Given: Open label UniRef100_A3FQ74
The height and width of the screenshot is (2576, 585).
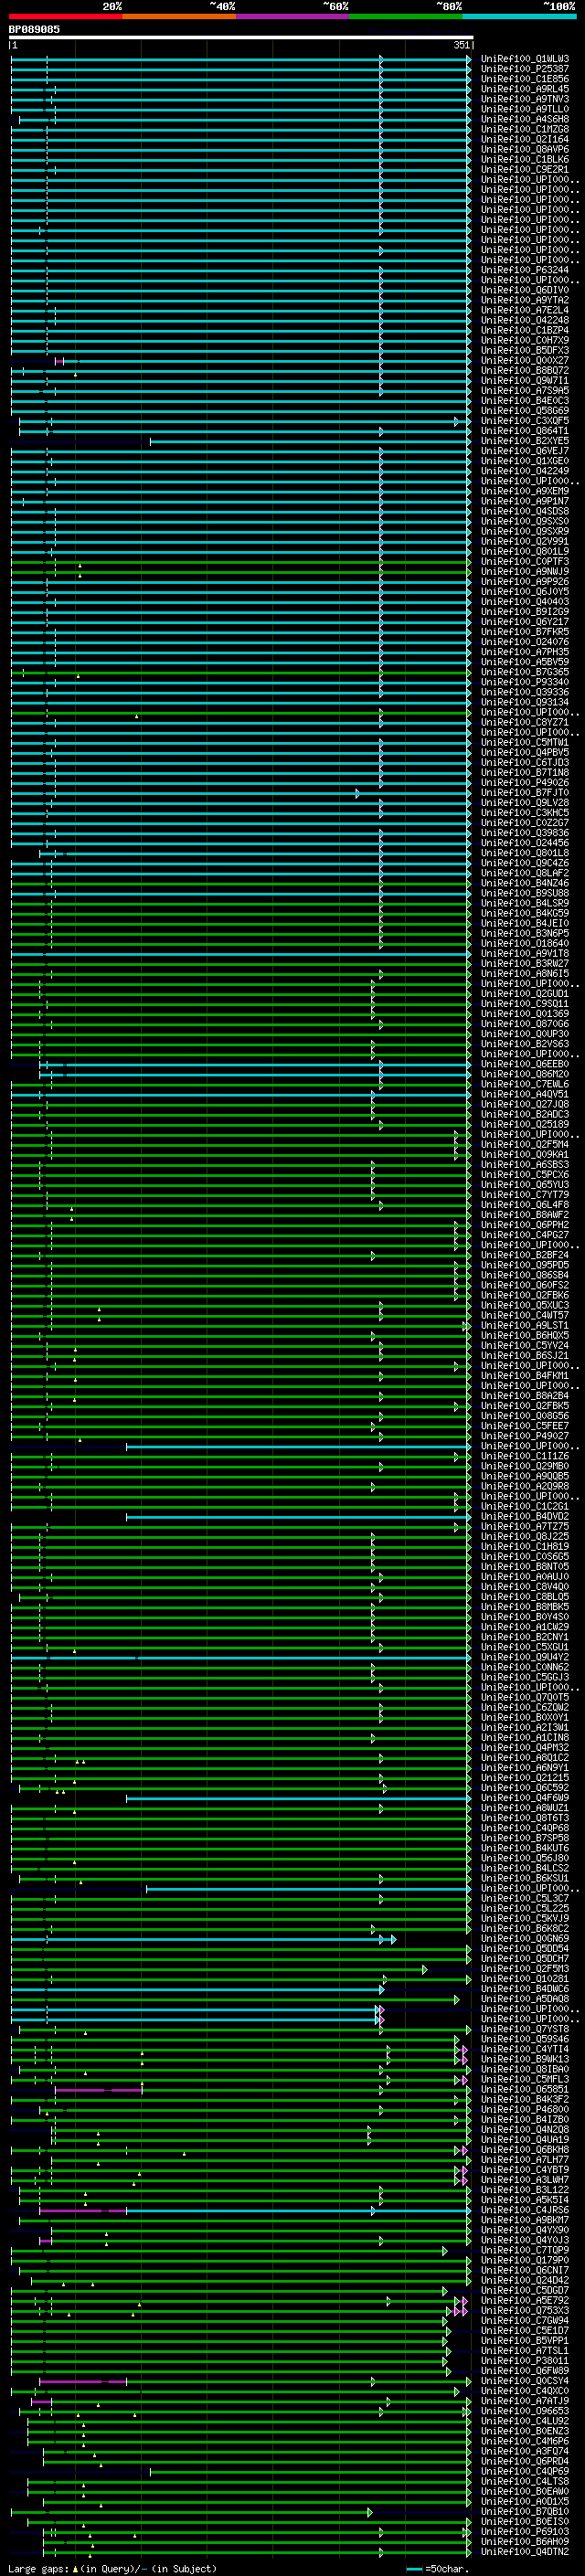Looking at the screenshot, I should 525,2451.
